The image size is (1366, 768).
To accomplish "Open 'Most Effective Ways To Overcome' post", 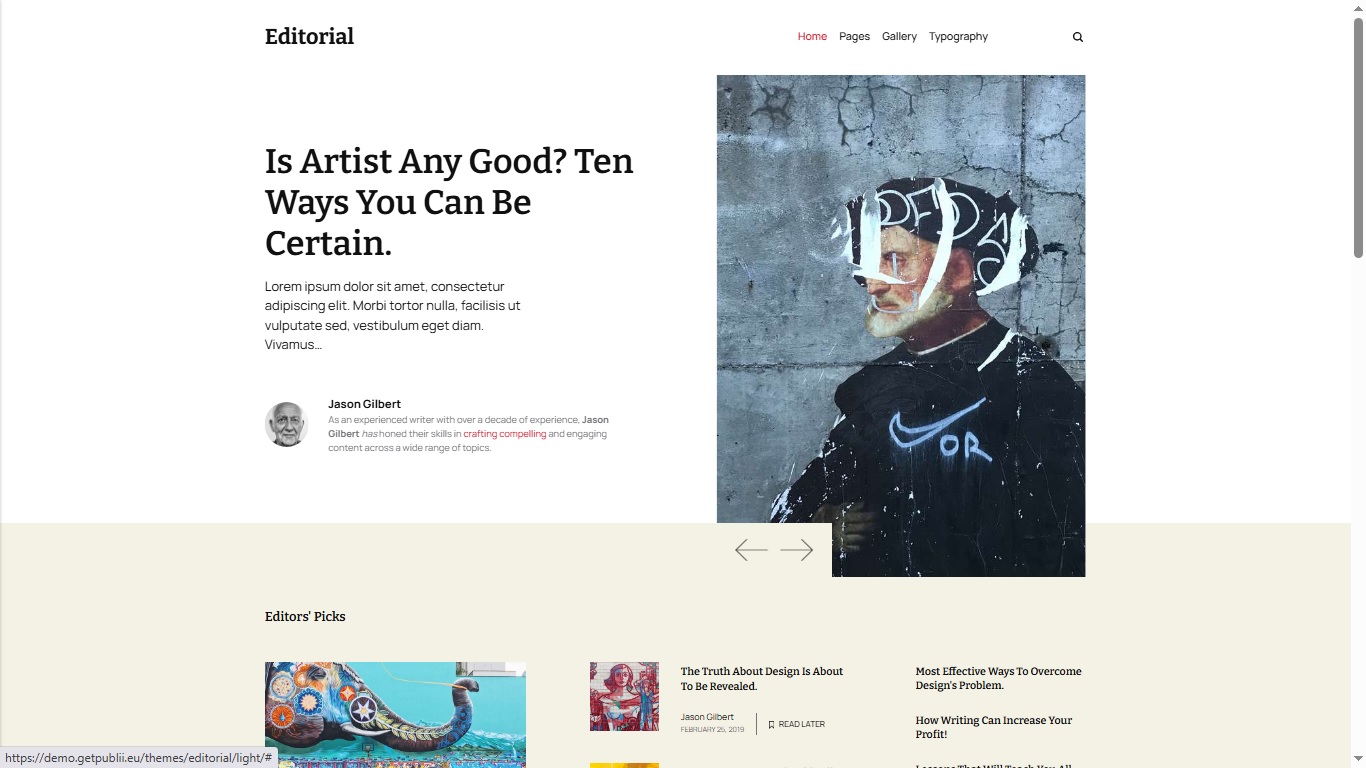I will click(x=998, y=678).
